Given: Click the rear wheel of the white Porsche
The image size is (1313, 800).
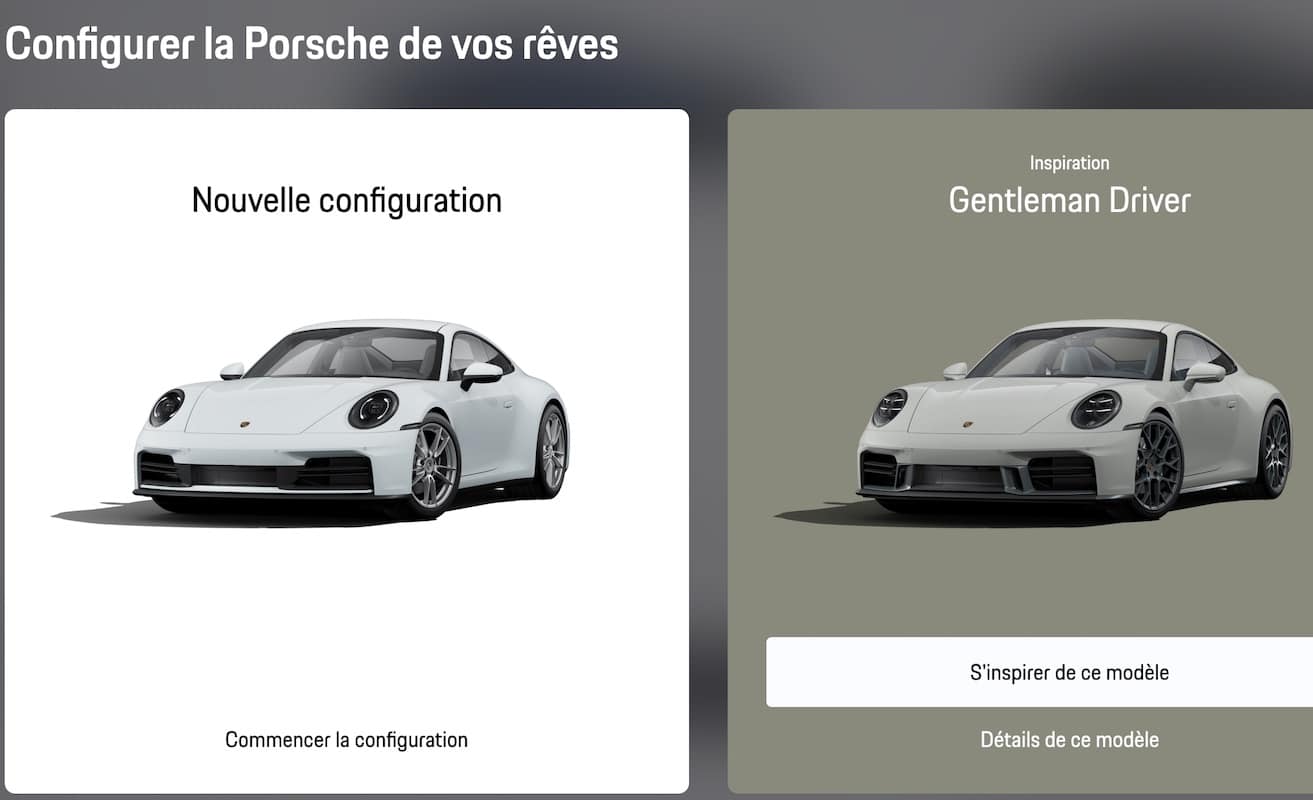Looking at the screenshot, I should (552, 450).
